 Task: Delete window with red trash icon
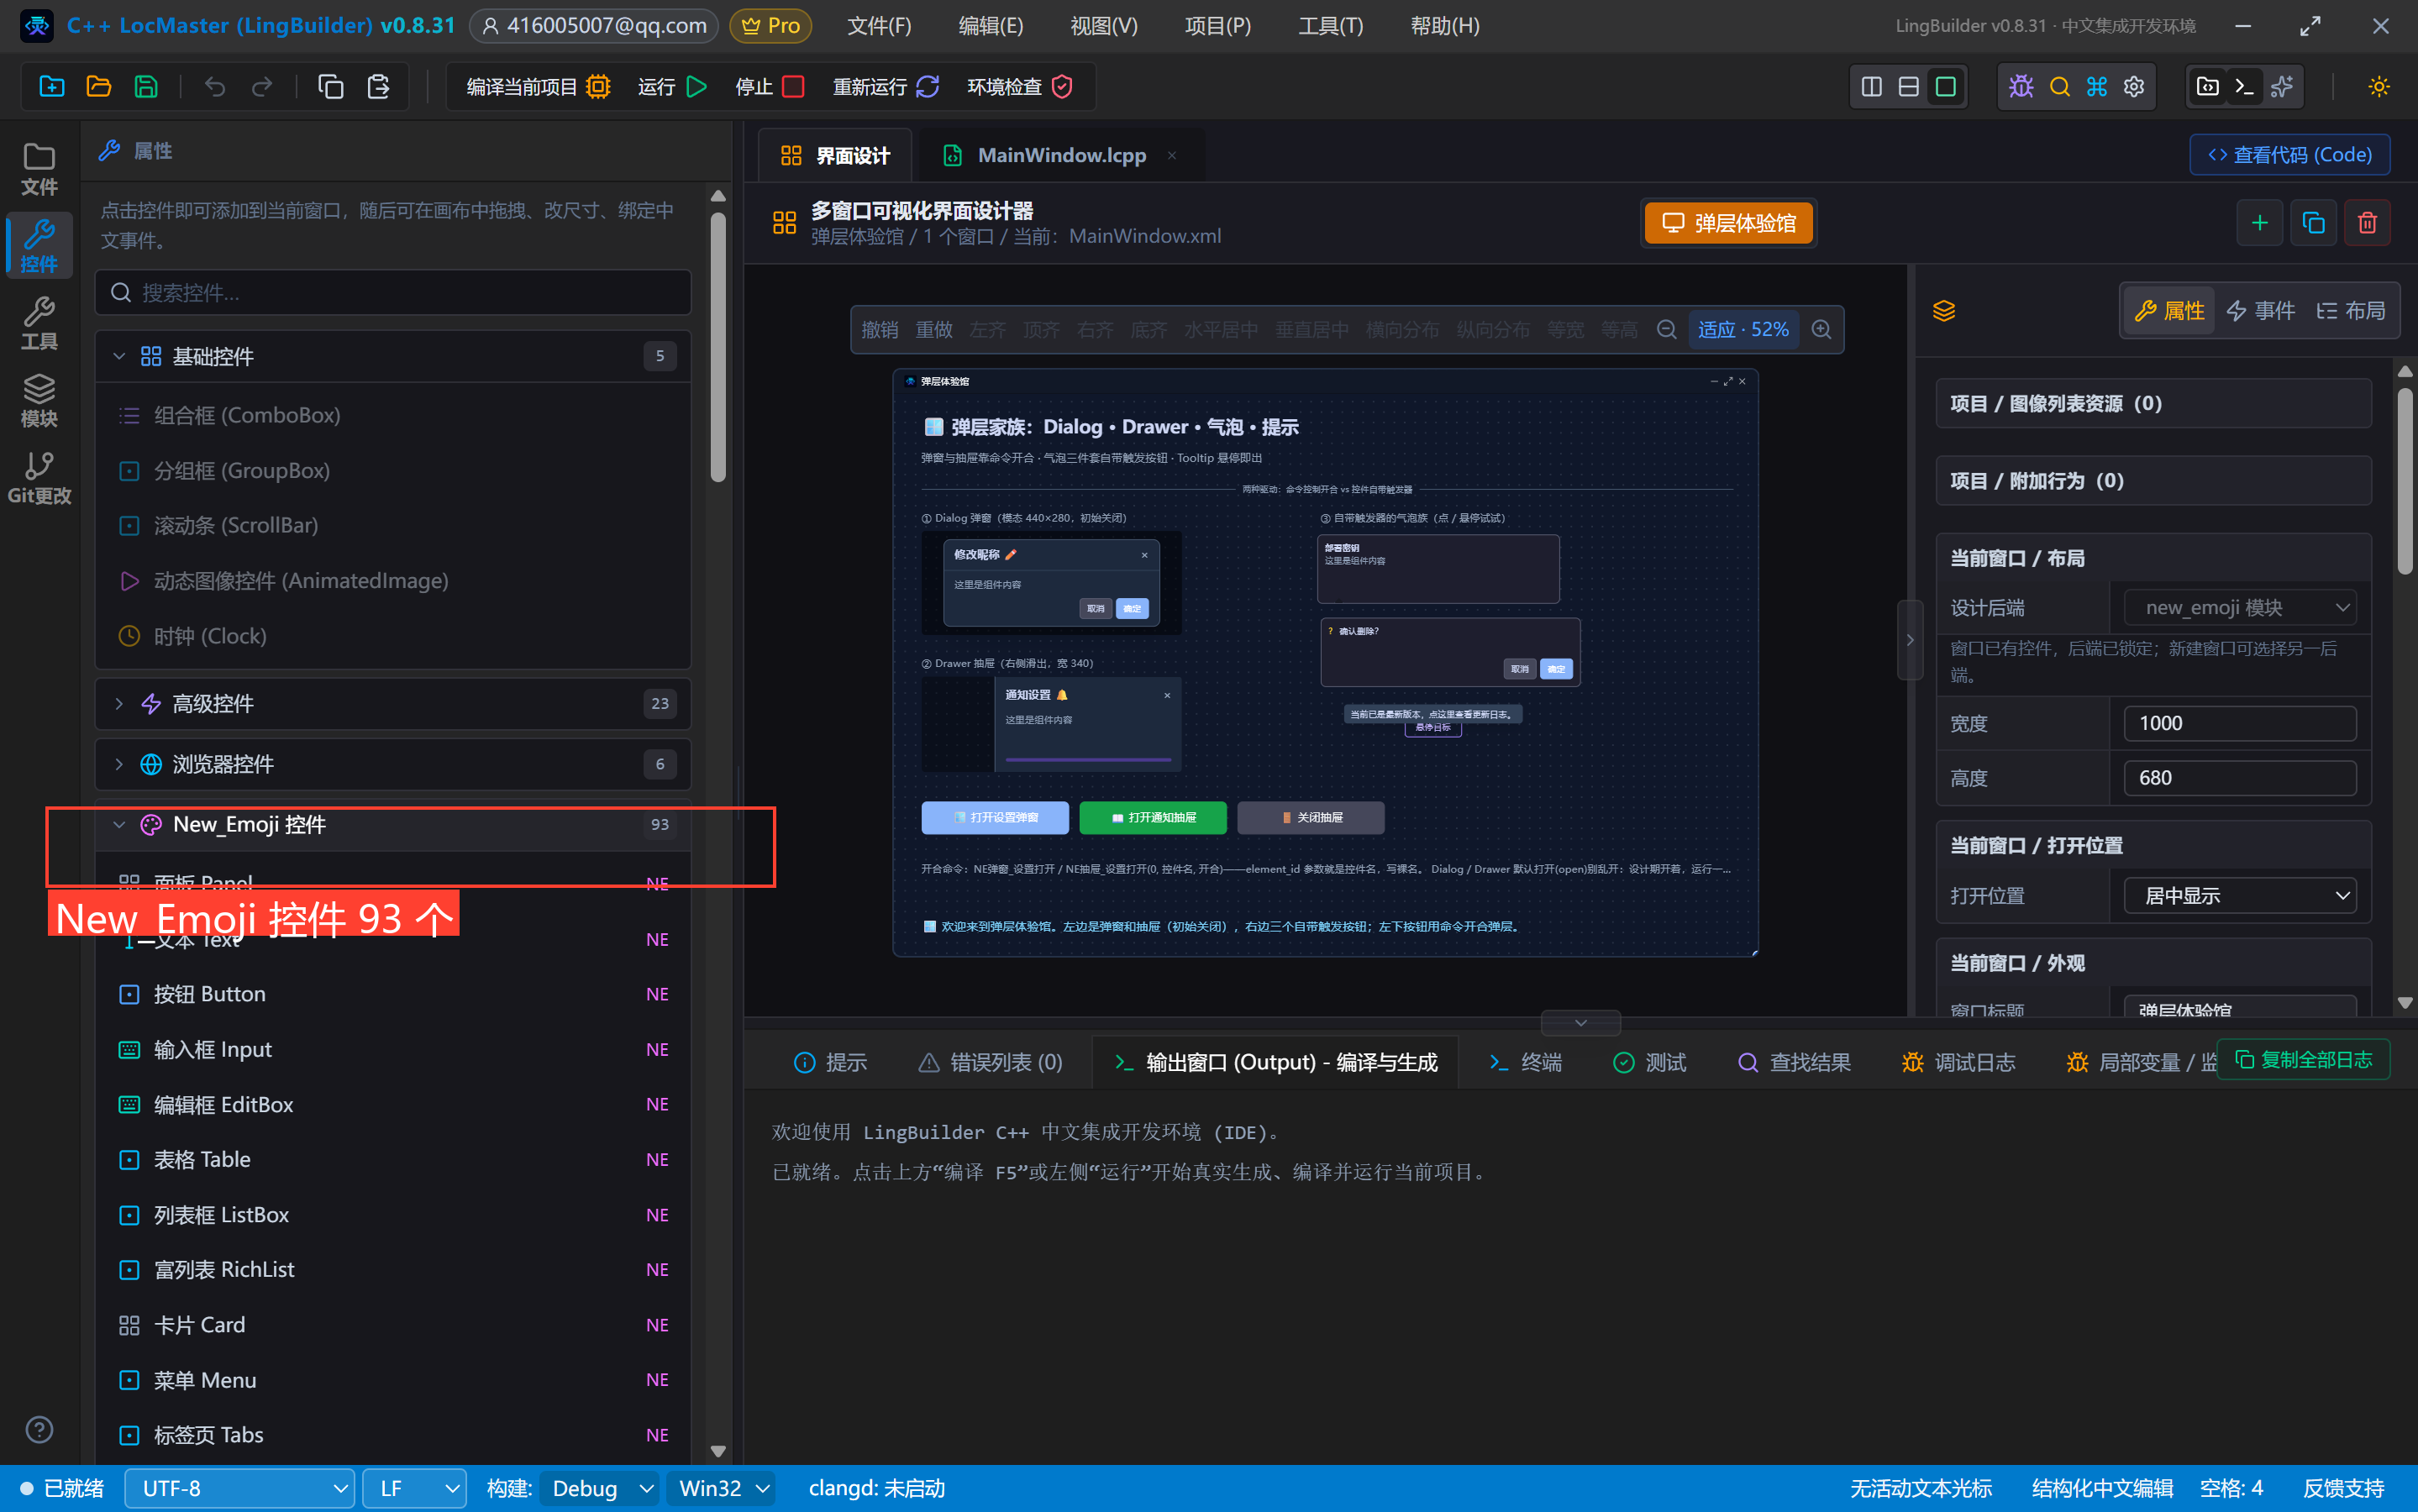tap(2367, 222)
